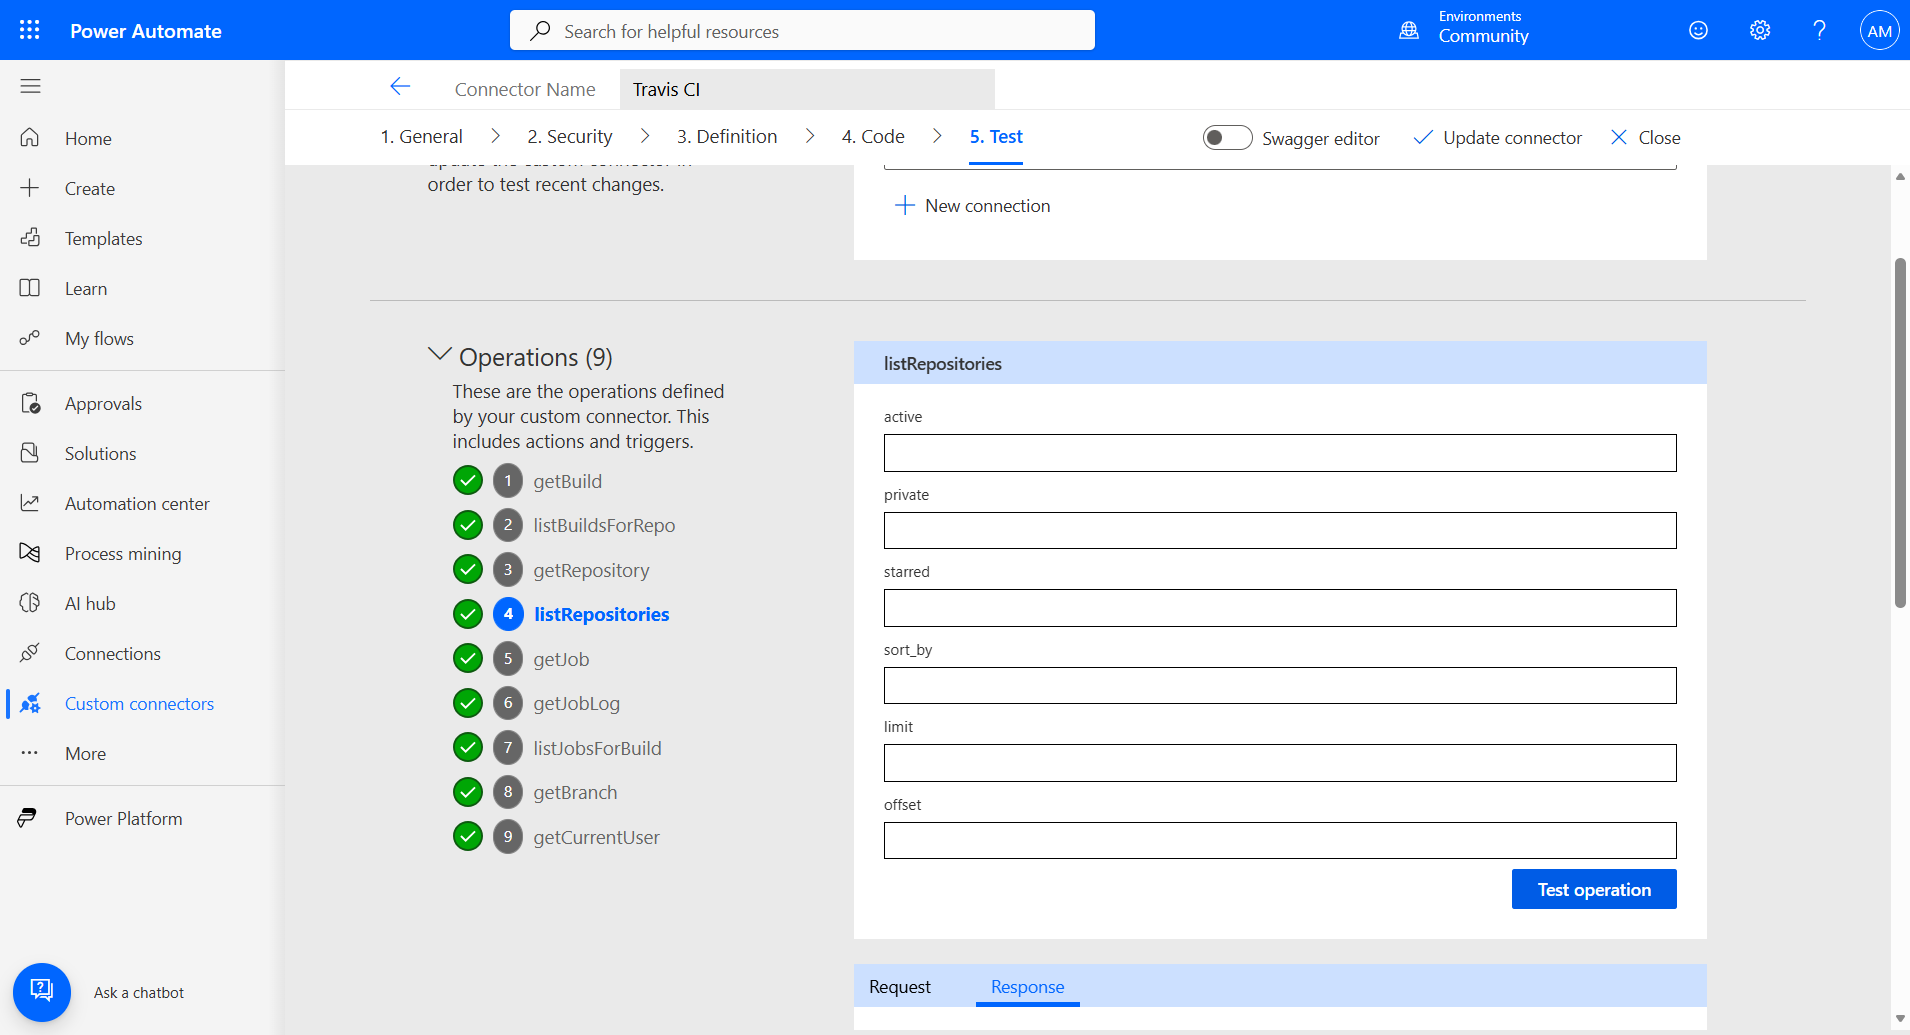Screen dimensions: 1910x1035
Task: Collapse the Operations (9) section
Action: [x=439, y=354]
